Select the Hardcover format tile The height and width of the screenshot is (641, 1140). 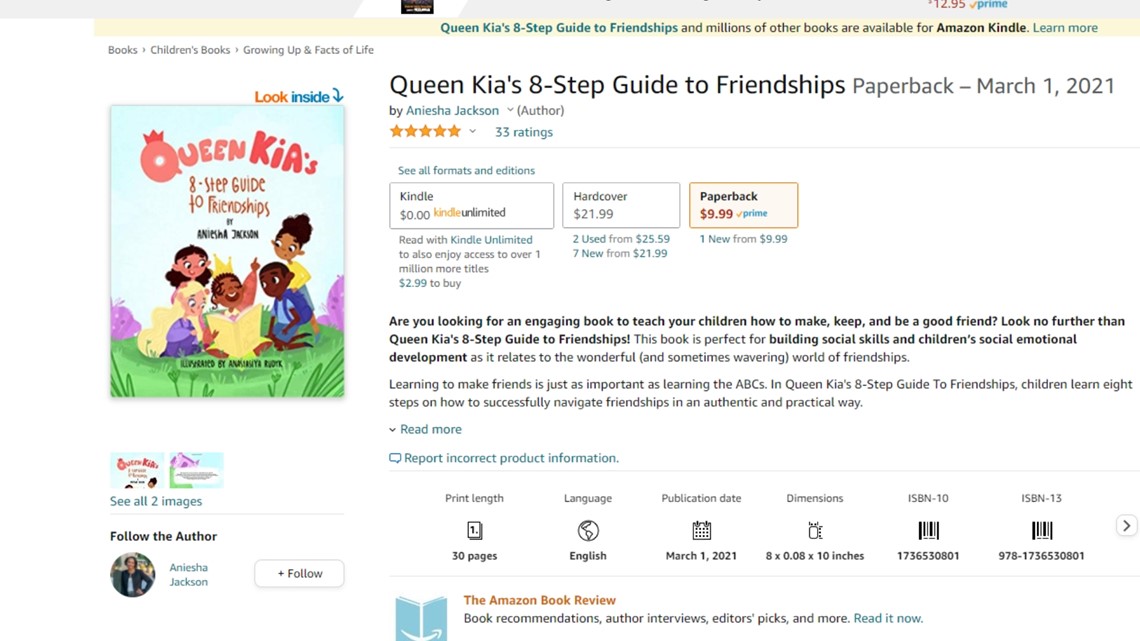(620, 204)
